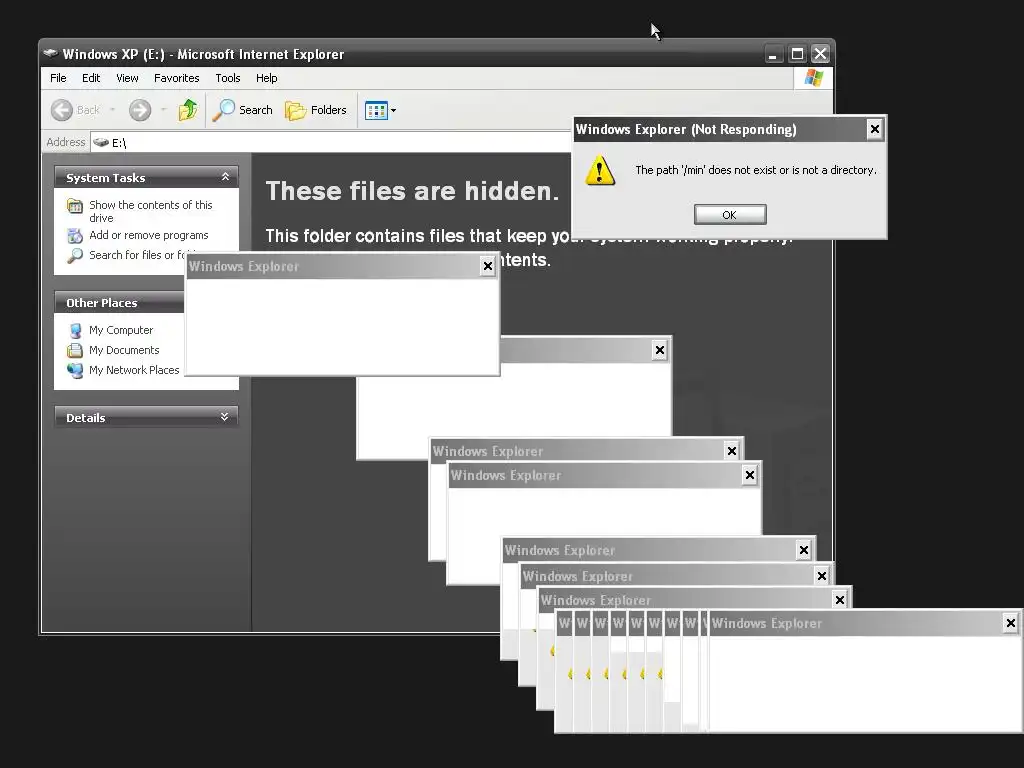1024x768 pixels.
Task: Click the My Network Places icon
Action: (x=75, y=370)
